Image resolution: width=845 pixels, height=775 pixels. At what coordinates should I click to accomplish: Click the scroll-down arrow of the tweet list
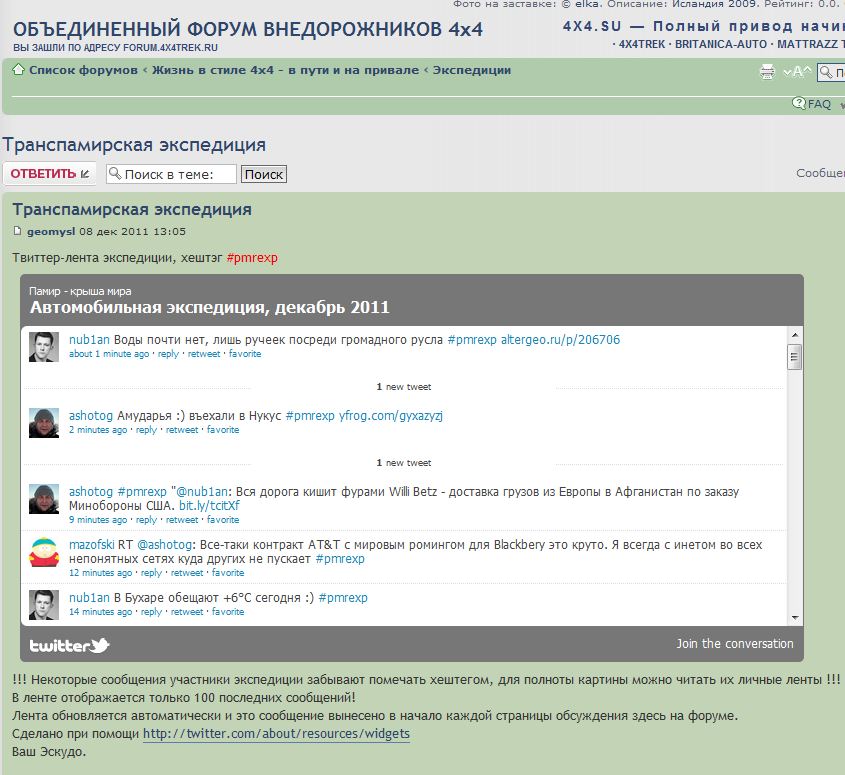(795, 617)
